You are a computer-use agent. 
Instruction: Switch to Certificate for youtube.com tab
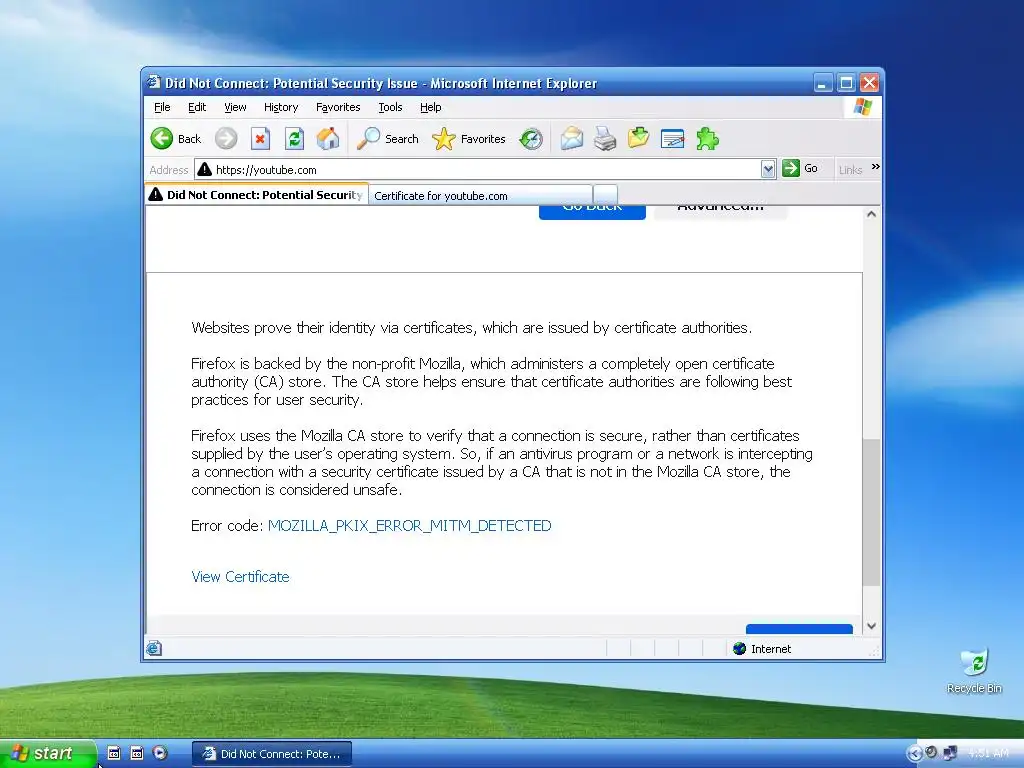pos(481,195)
